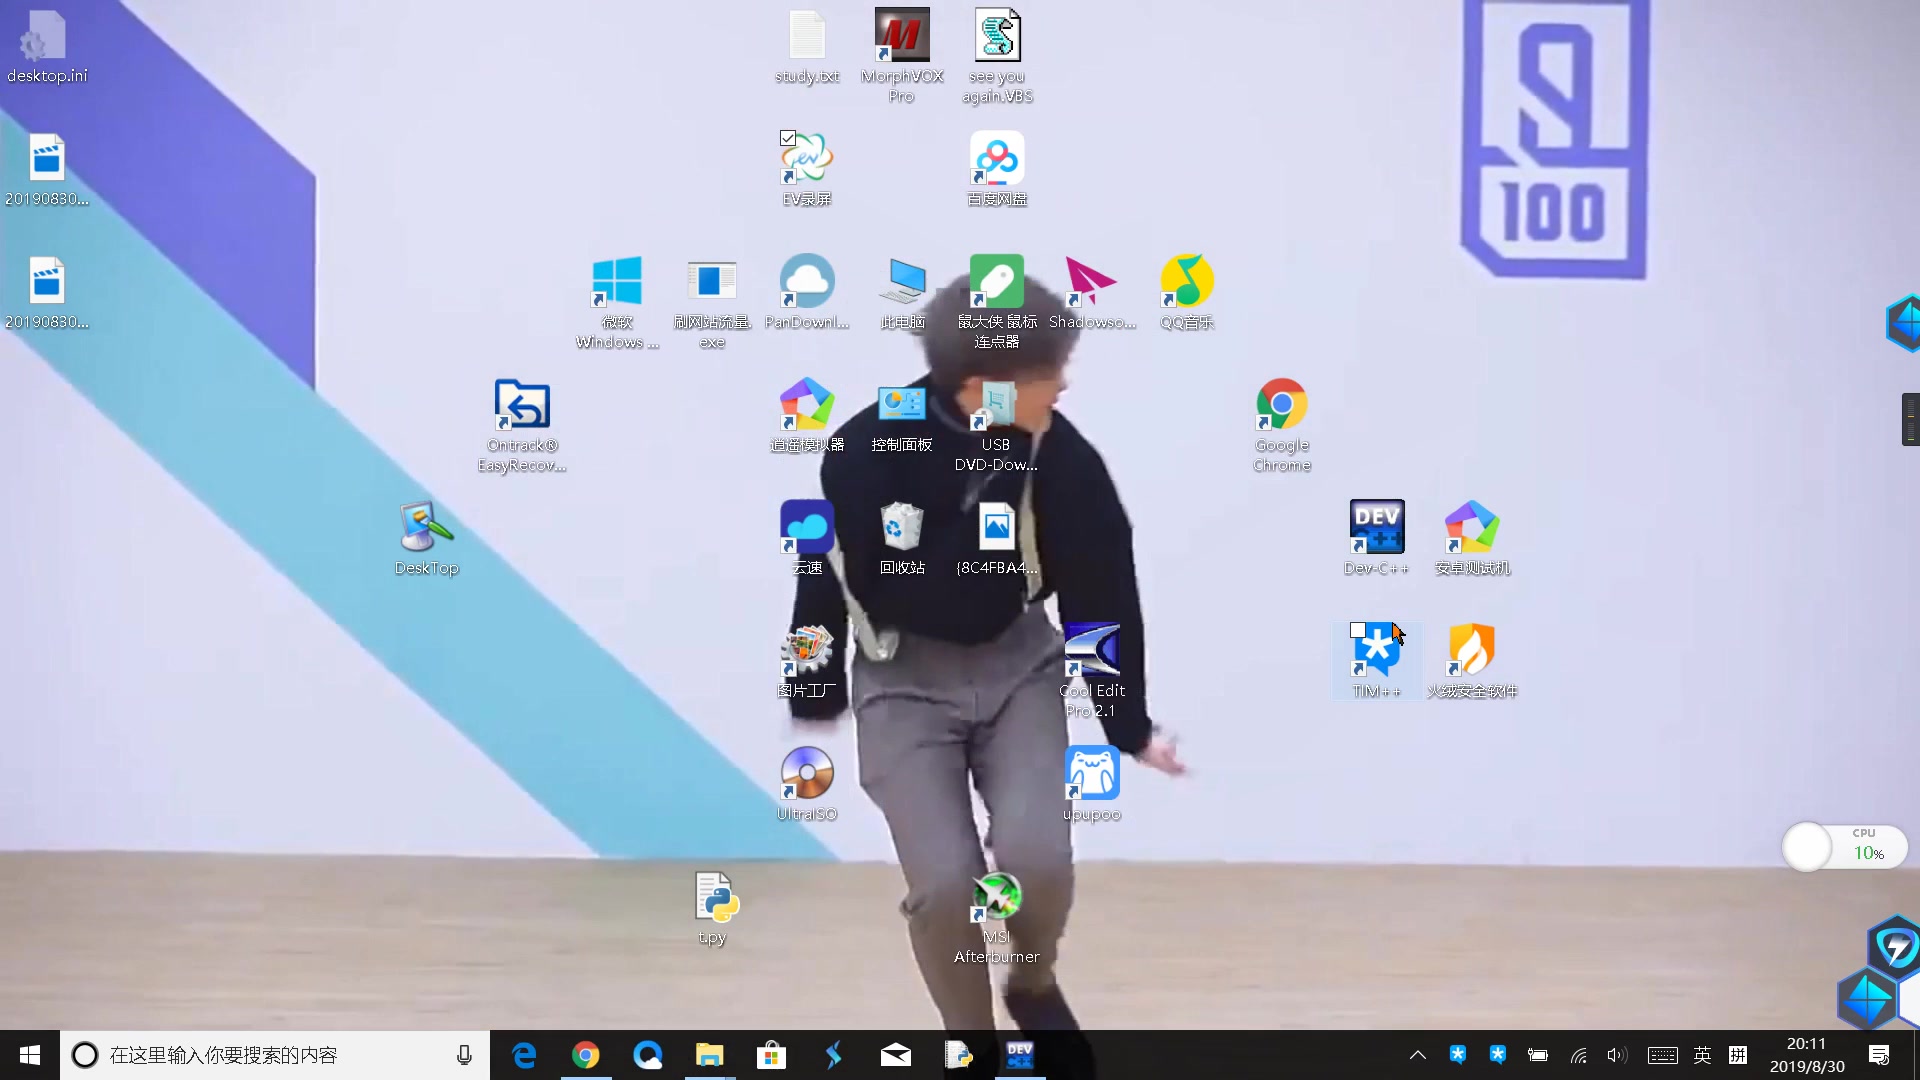Tick the TIM icon selection checkbox
1920x1080 pixels.
coord(1358,630)
